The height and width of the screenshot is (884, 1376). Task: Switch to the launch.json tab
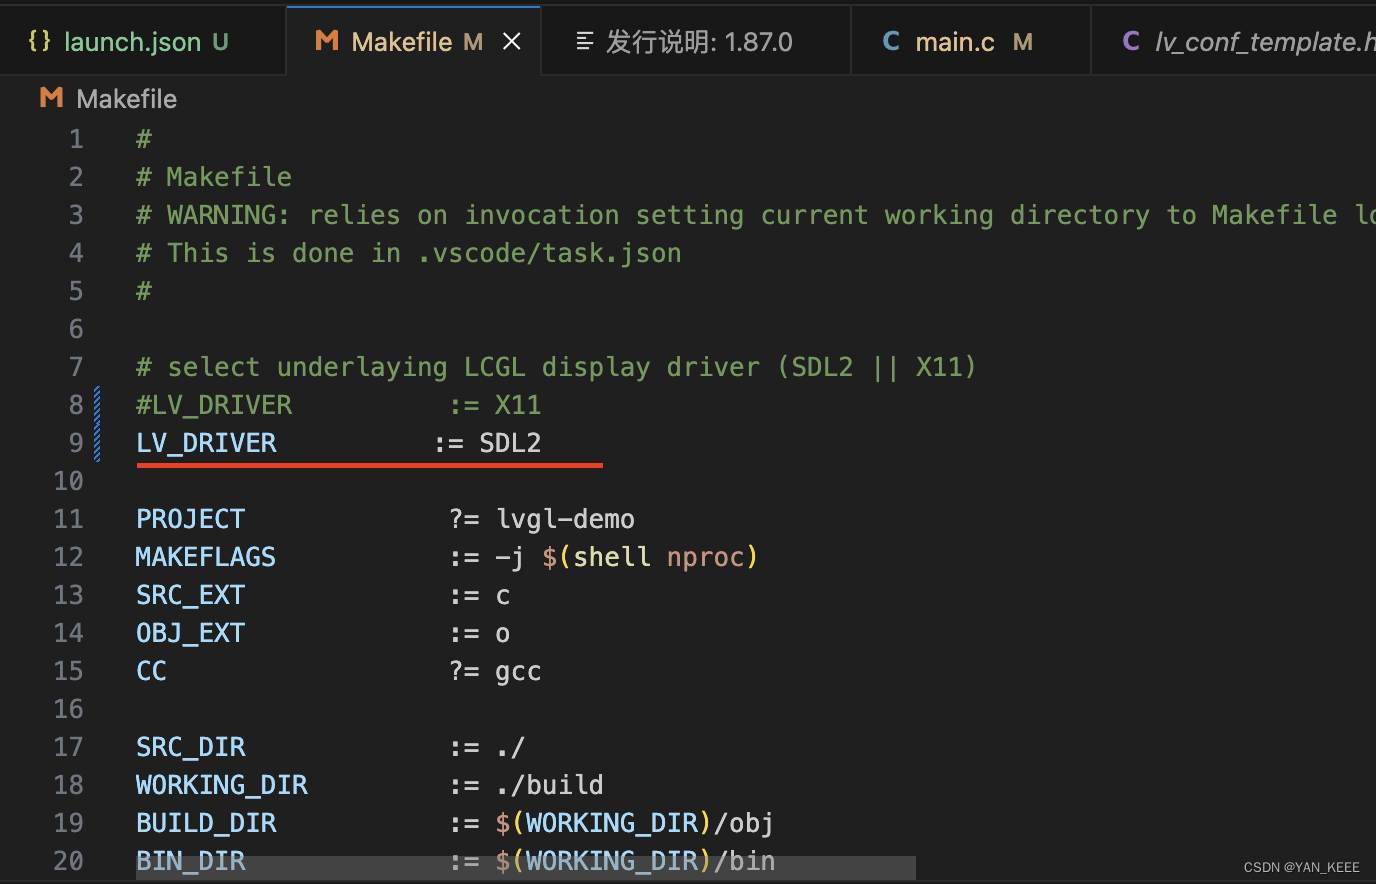point(142,41)
